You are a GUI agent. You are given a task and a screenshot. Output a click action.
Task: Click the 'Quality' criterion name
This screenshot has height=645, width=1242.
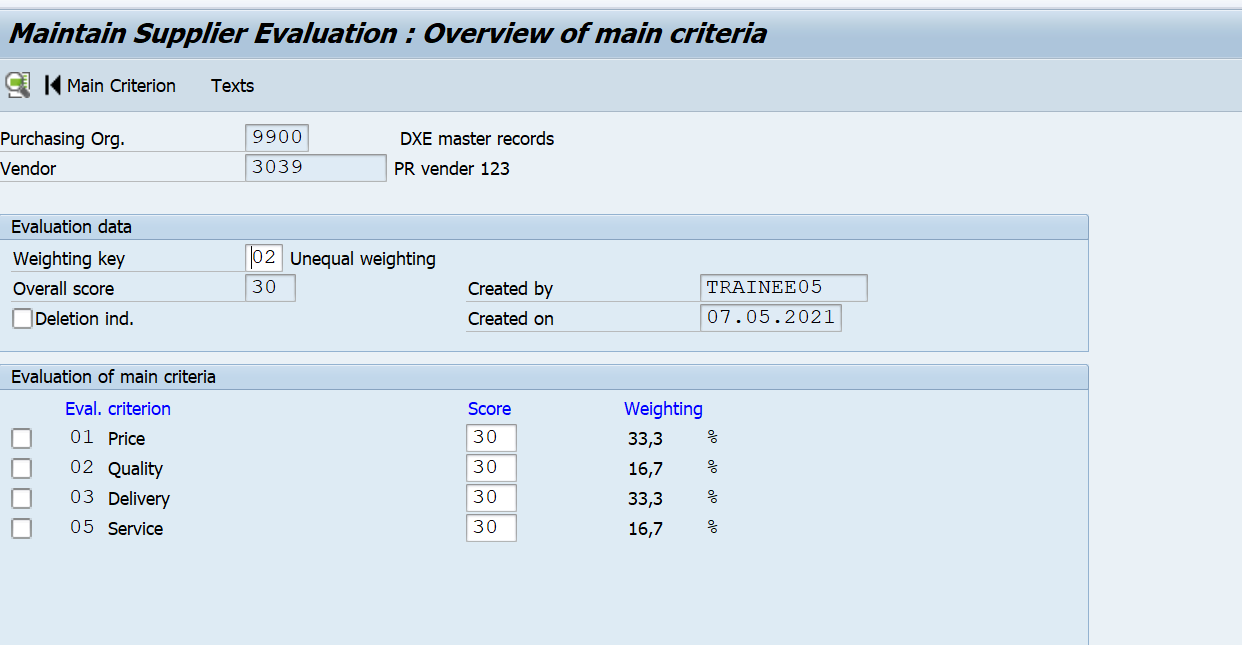pyautogui.click(x=135, y=469)
